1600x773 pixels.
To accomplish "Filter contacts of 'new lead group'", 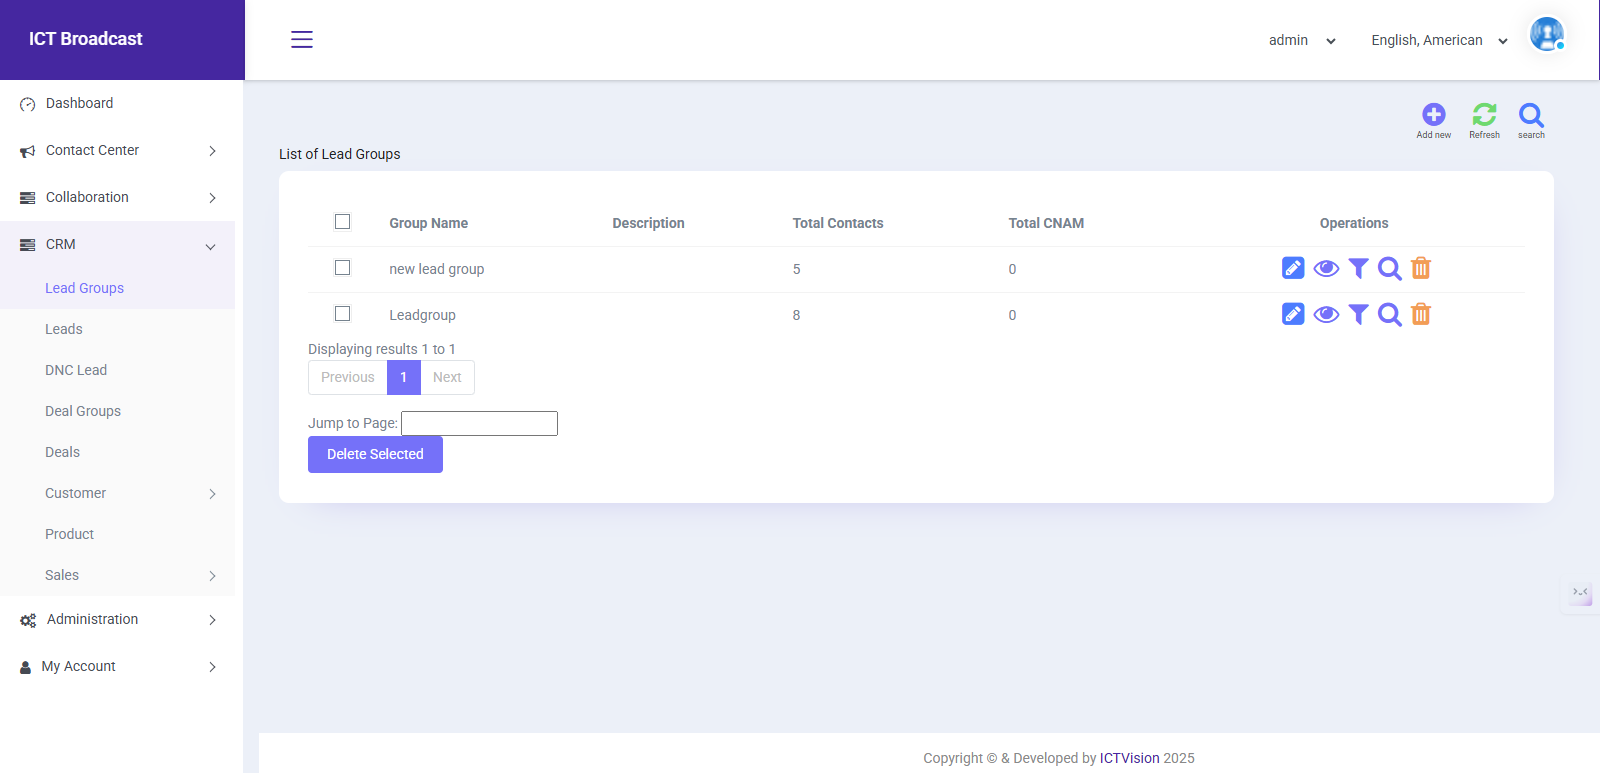I will tap(1358, 268).
